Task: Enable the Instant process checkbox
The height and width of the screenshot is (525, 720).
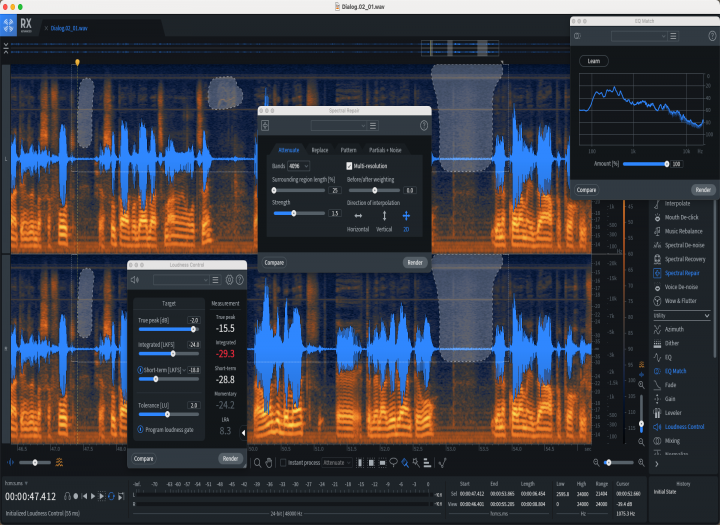Action: (283, 463)
